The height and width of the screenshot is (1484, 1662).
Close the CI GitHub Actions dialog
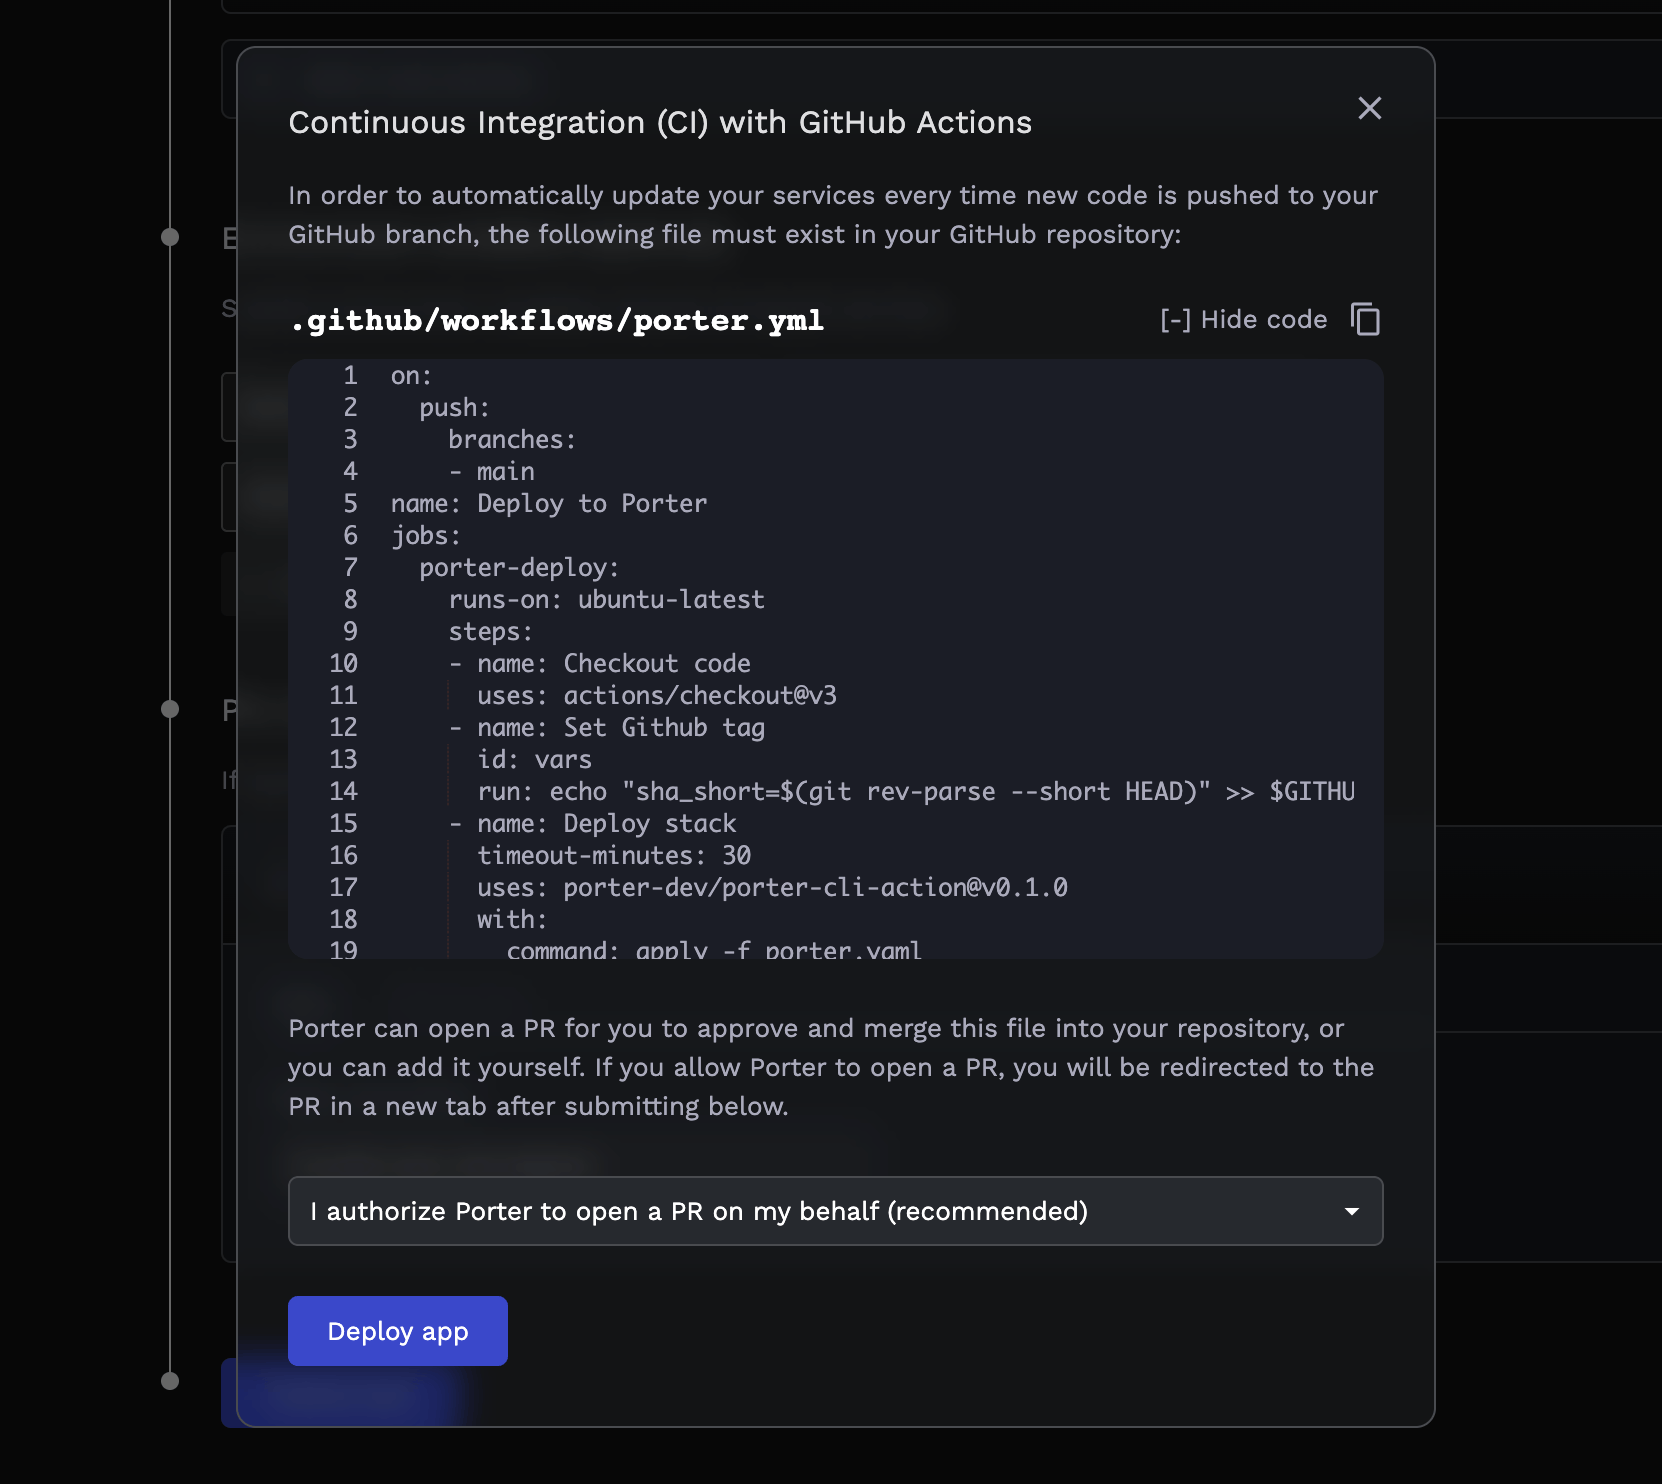click(x=1369, y=108)
